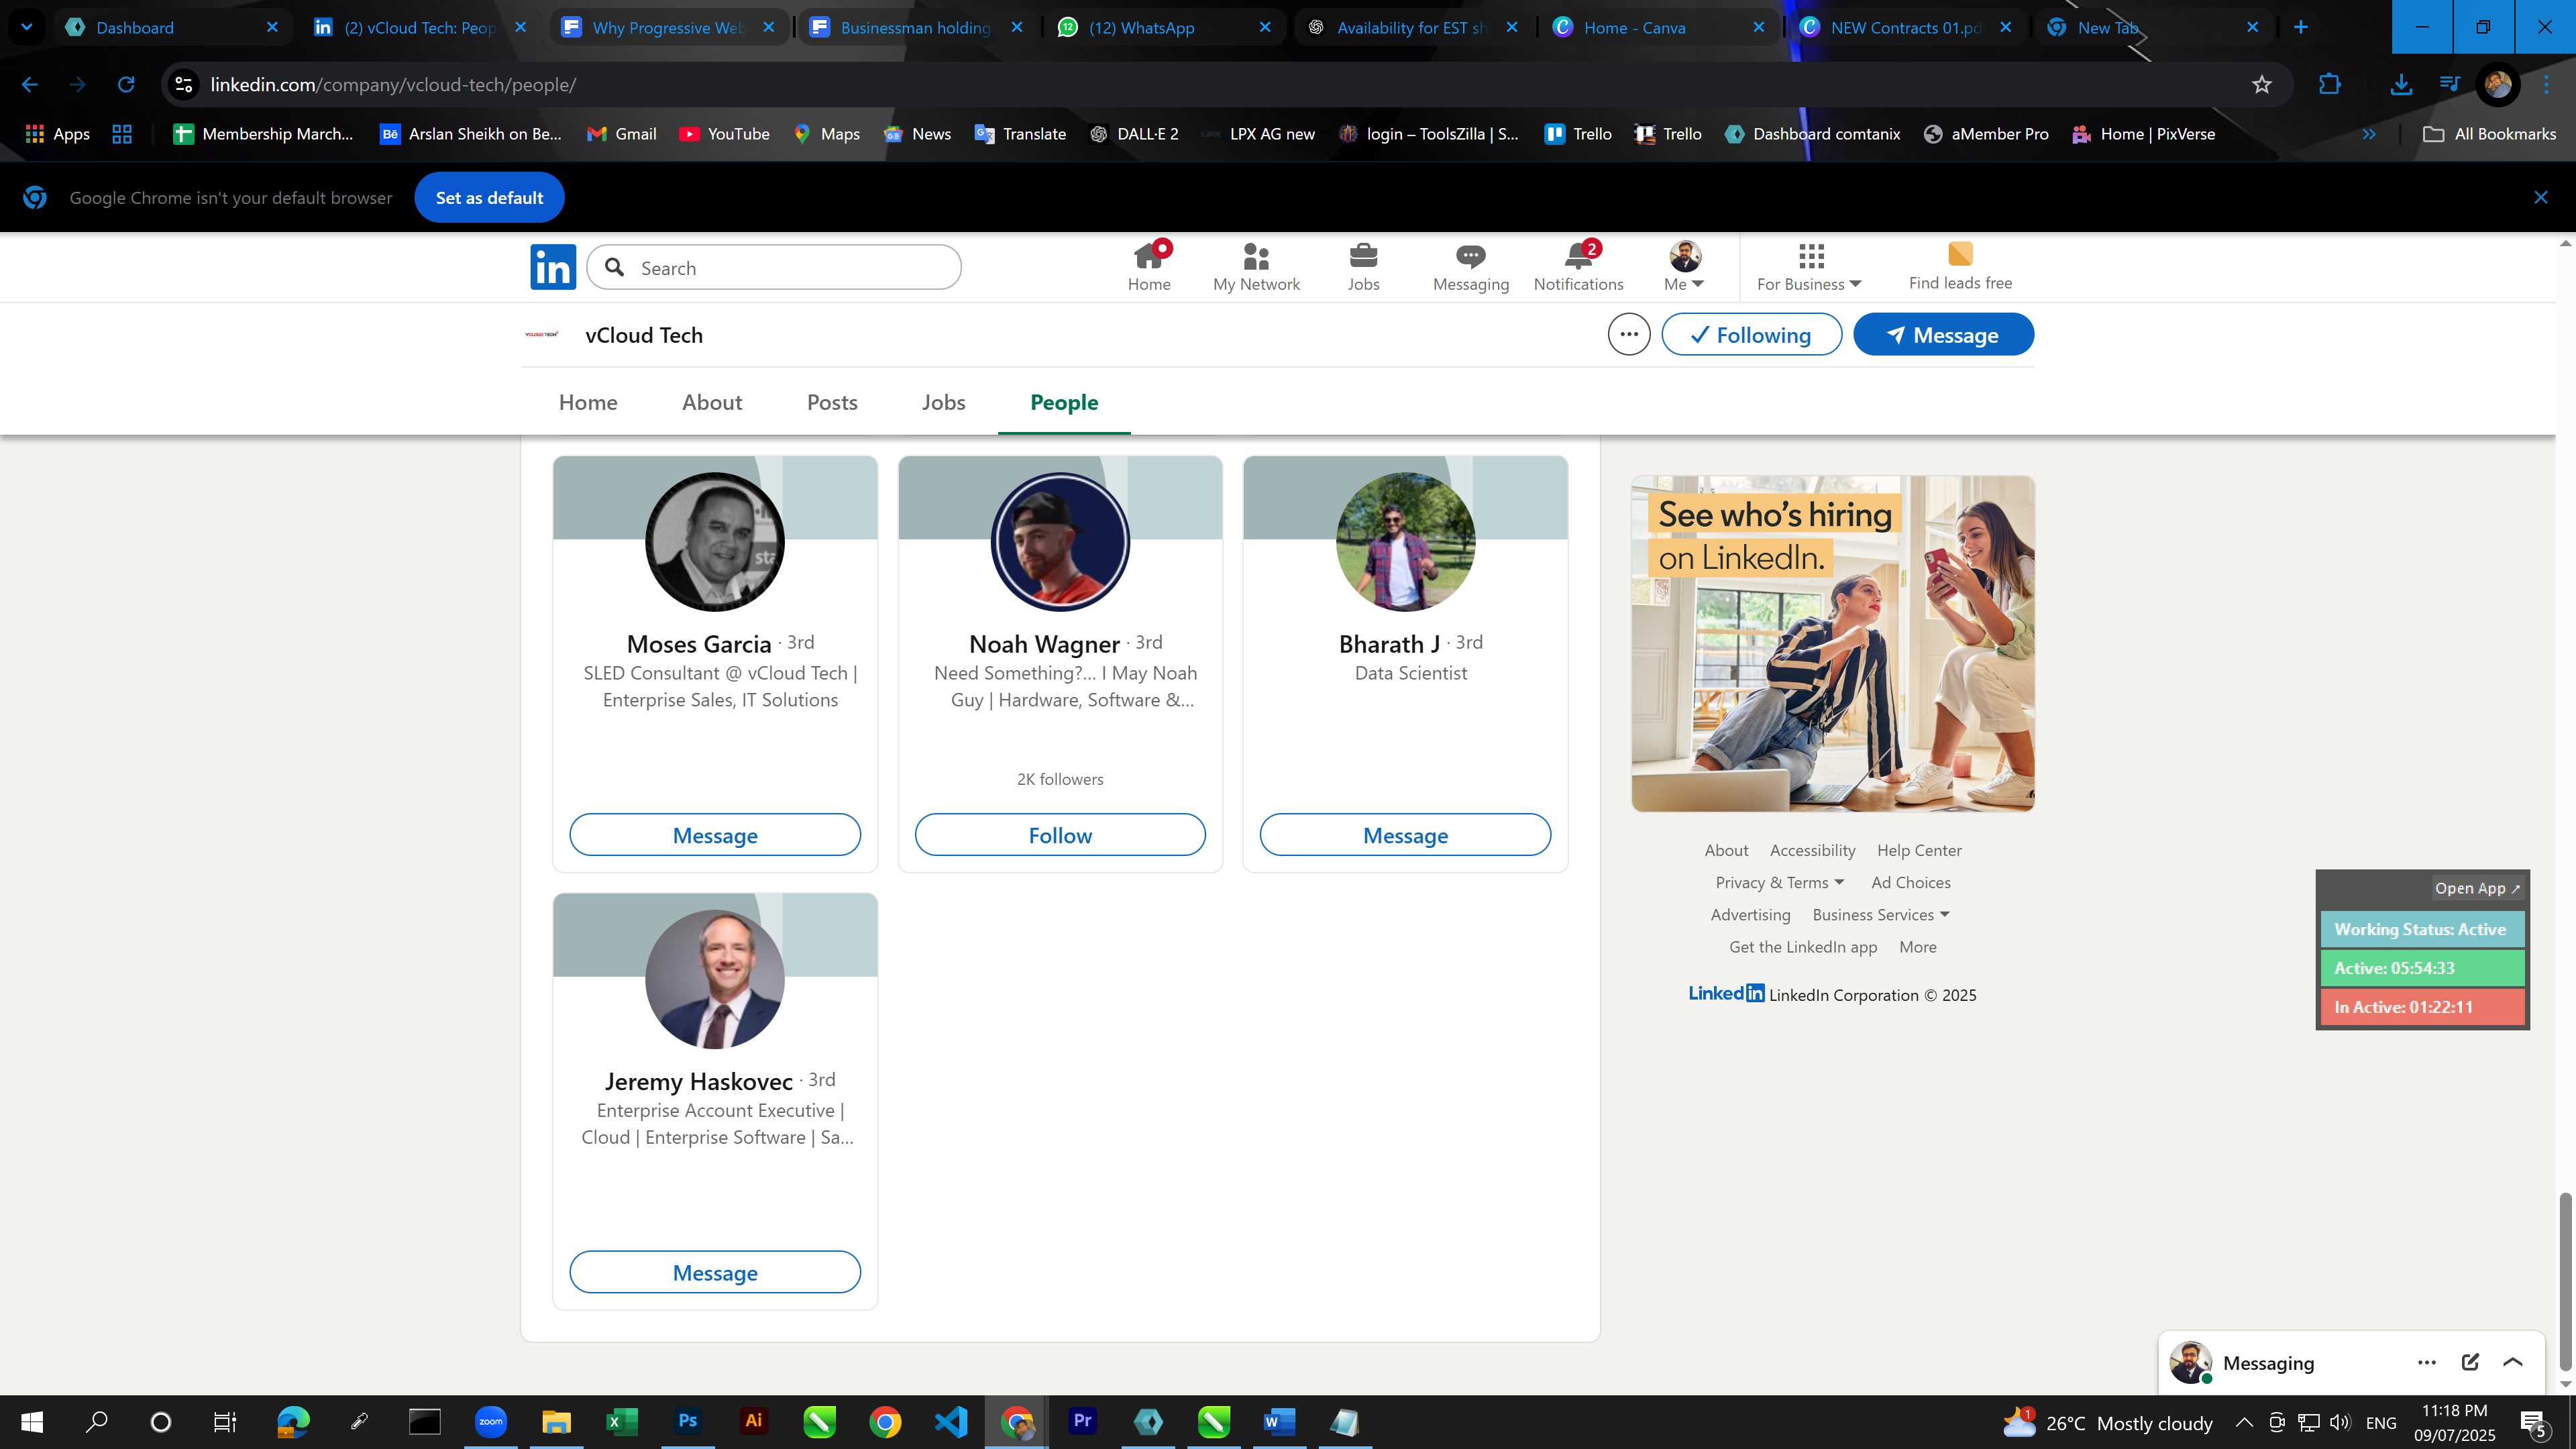Open Excel from the taskbar
The width and height of the screenshot is (2576, 1449).
tap(621, 1421)
